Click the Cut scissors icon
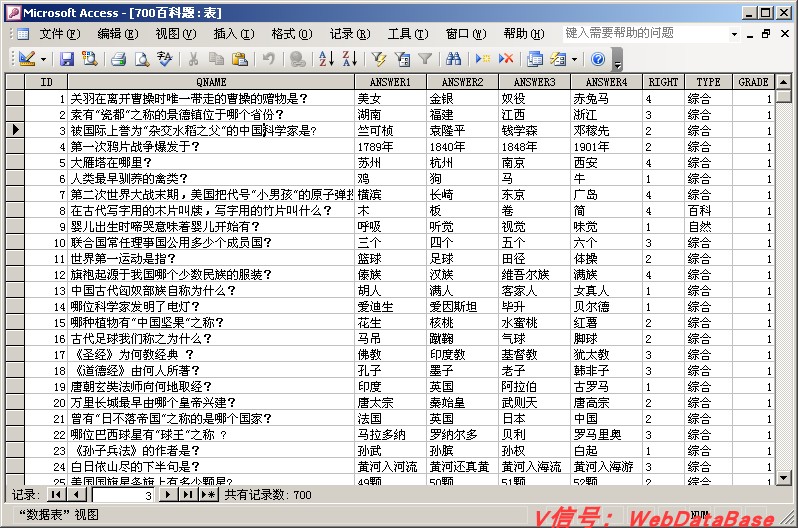 tap(193, 59)
